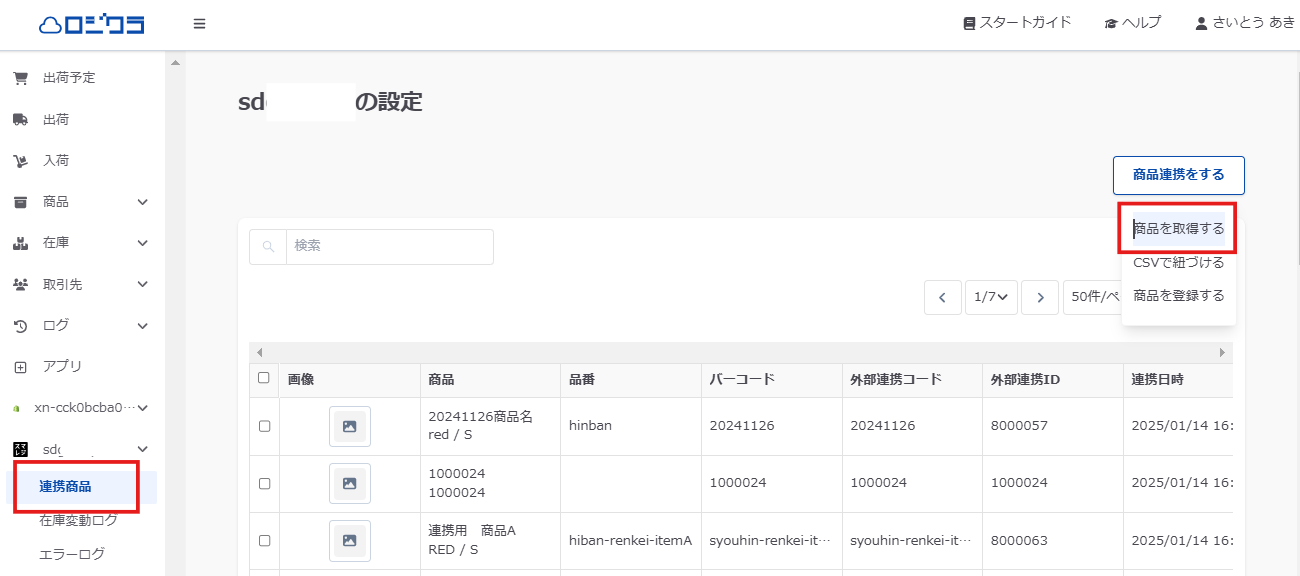The height and width of the screenshot is (576, 1300).
Task: Expand the xn-cck0bcba0 store menu
Action: point(143,408)
